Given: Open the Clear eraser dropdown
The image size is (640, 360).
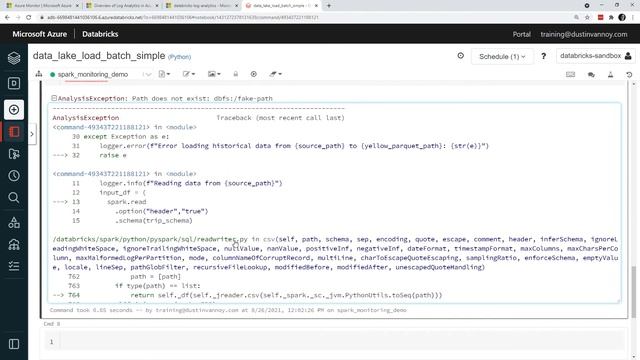Looking at the screenshot, I should [276, 74].
